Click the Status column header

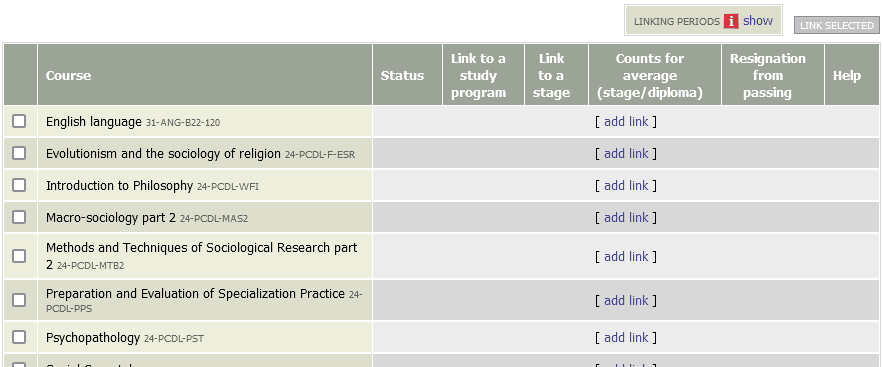point(402,75)
